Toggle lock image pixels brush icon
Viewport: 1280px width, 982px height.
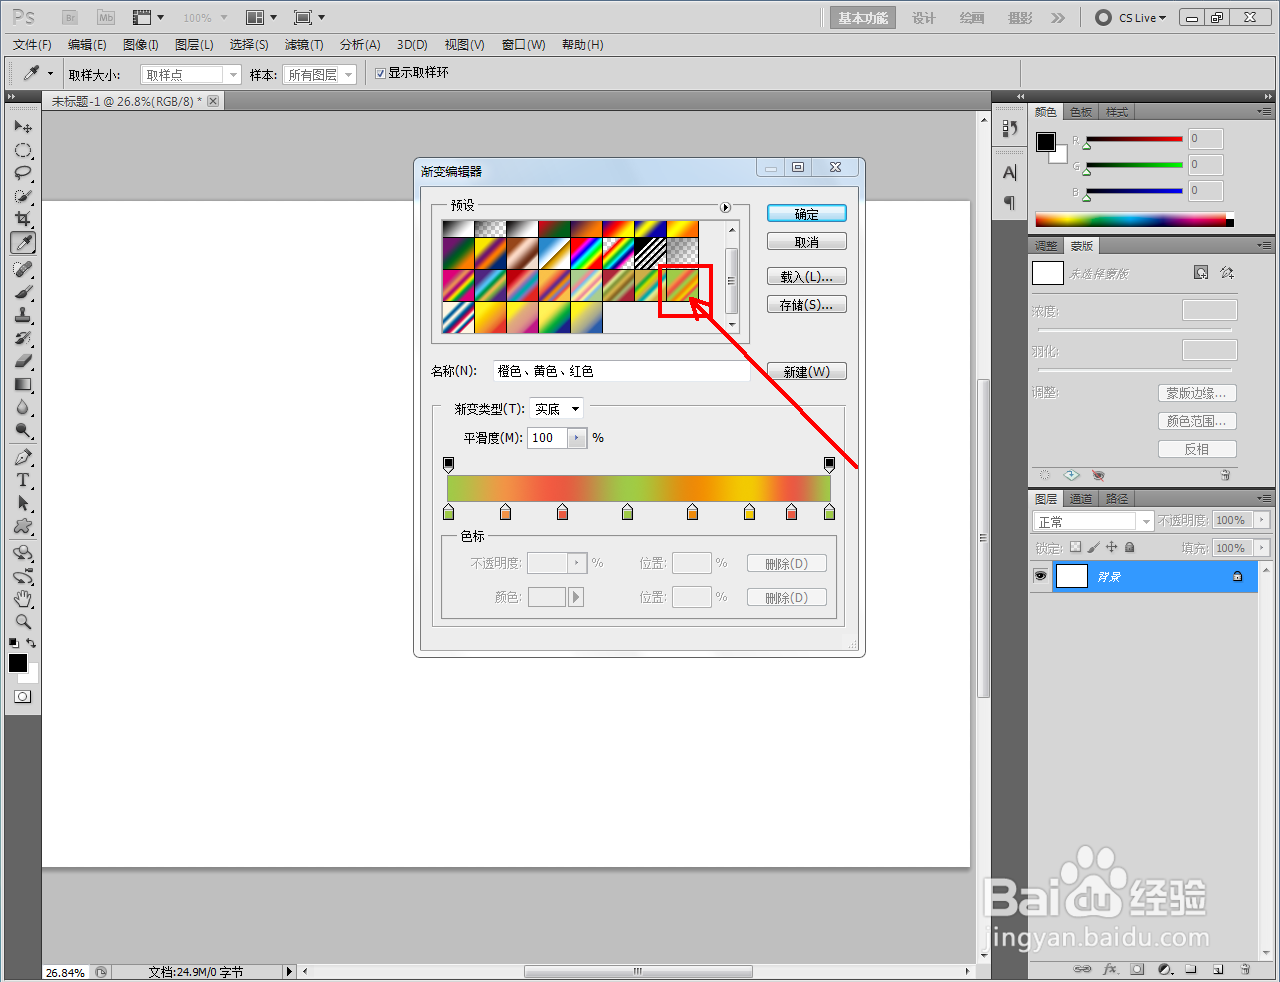click(1093, 547)
